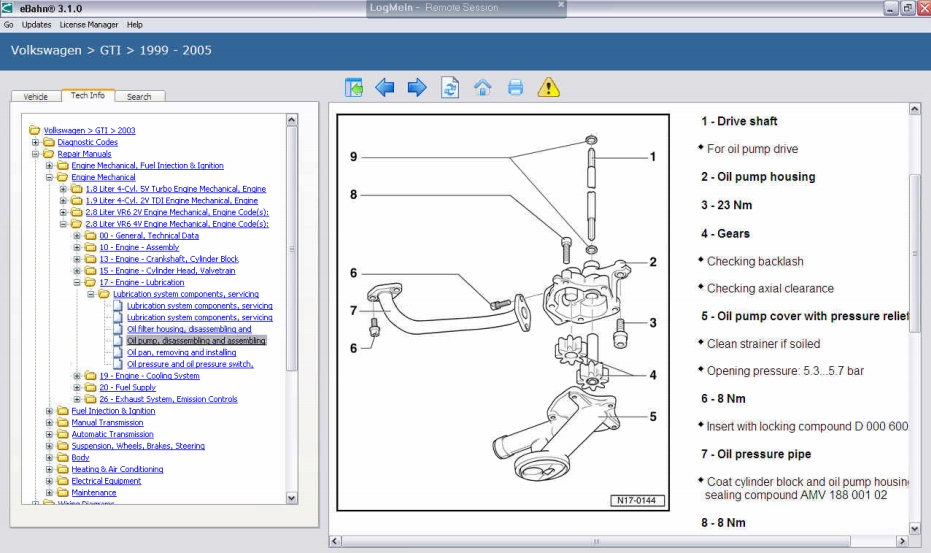Switch to the Search tab
Screen dimensions: 931x553
pos(139,97)
